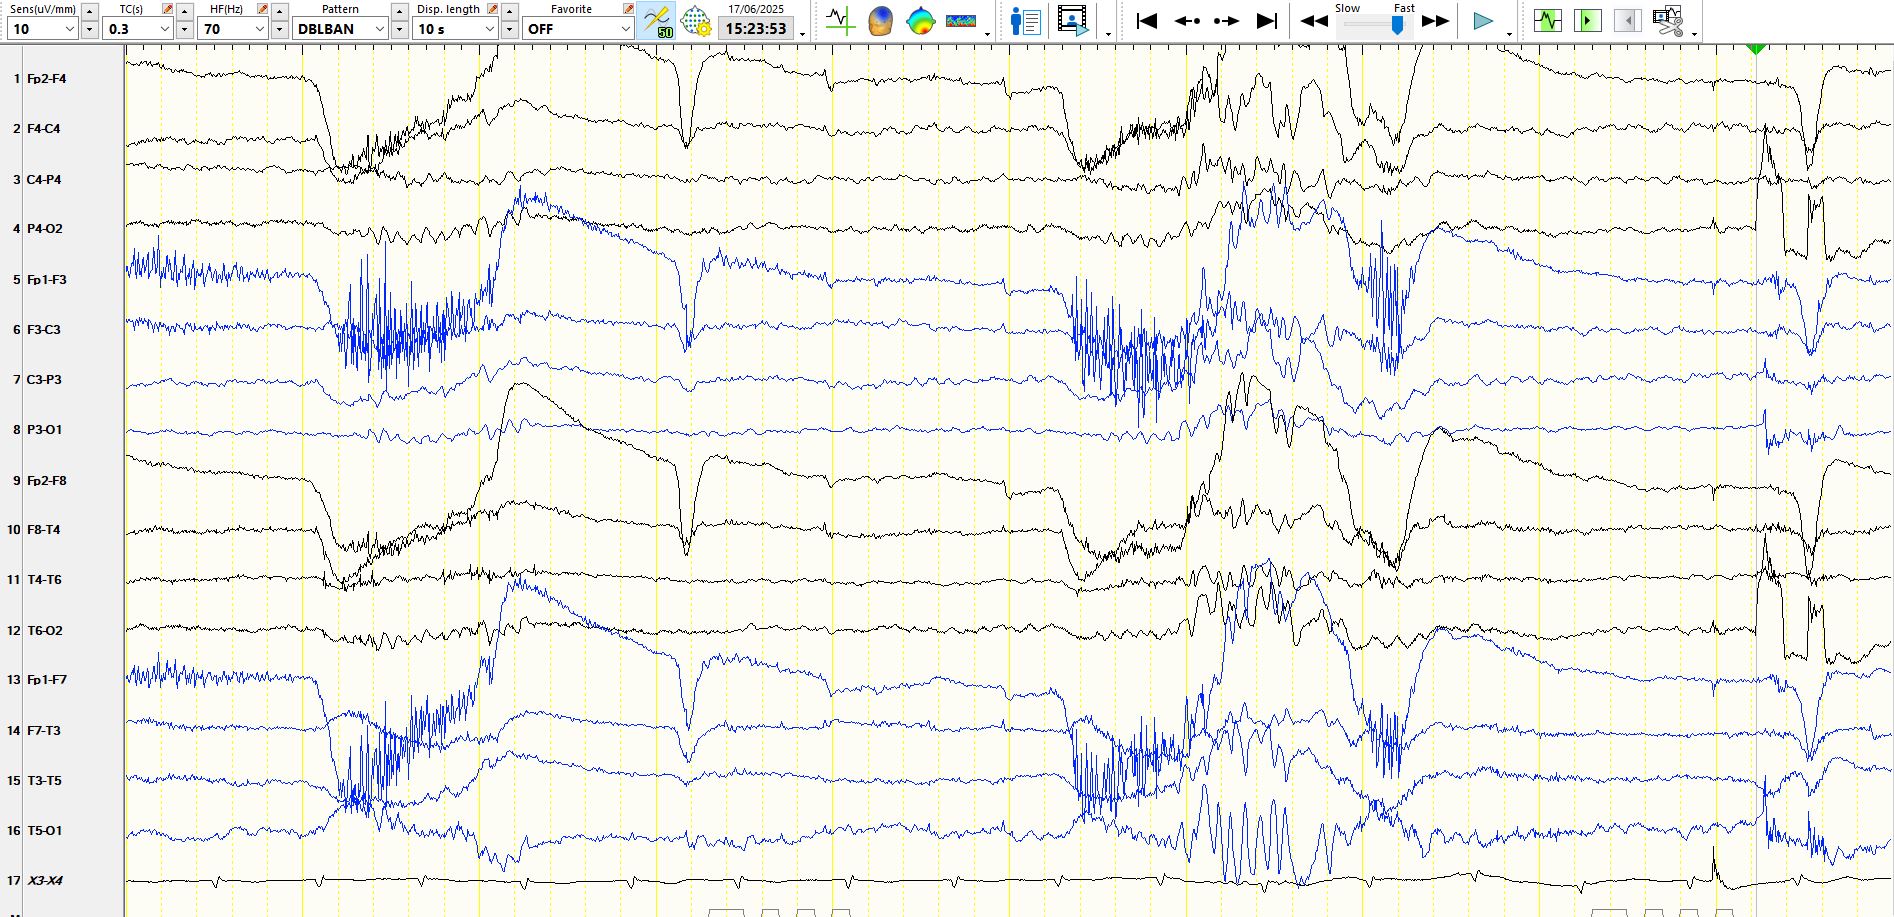The image size is (1894, 917).
Task: Step HF(Hz) value down
Action: (x=280, y=29)
